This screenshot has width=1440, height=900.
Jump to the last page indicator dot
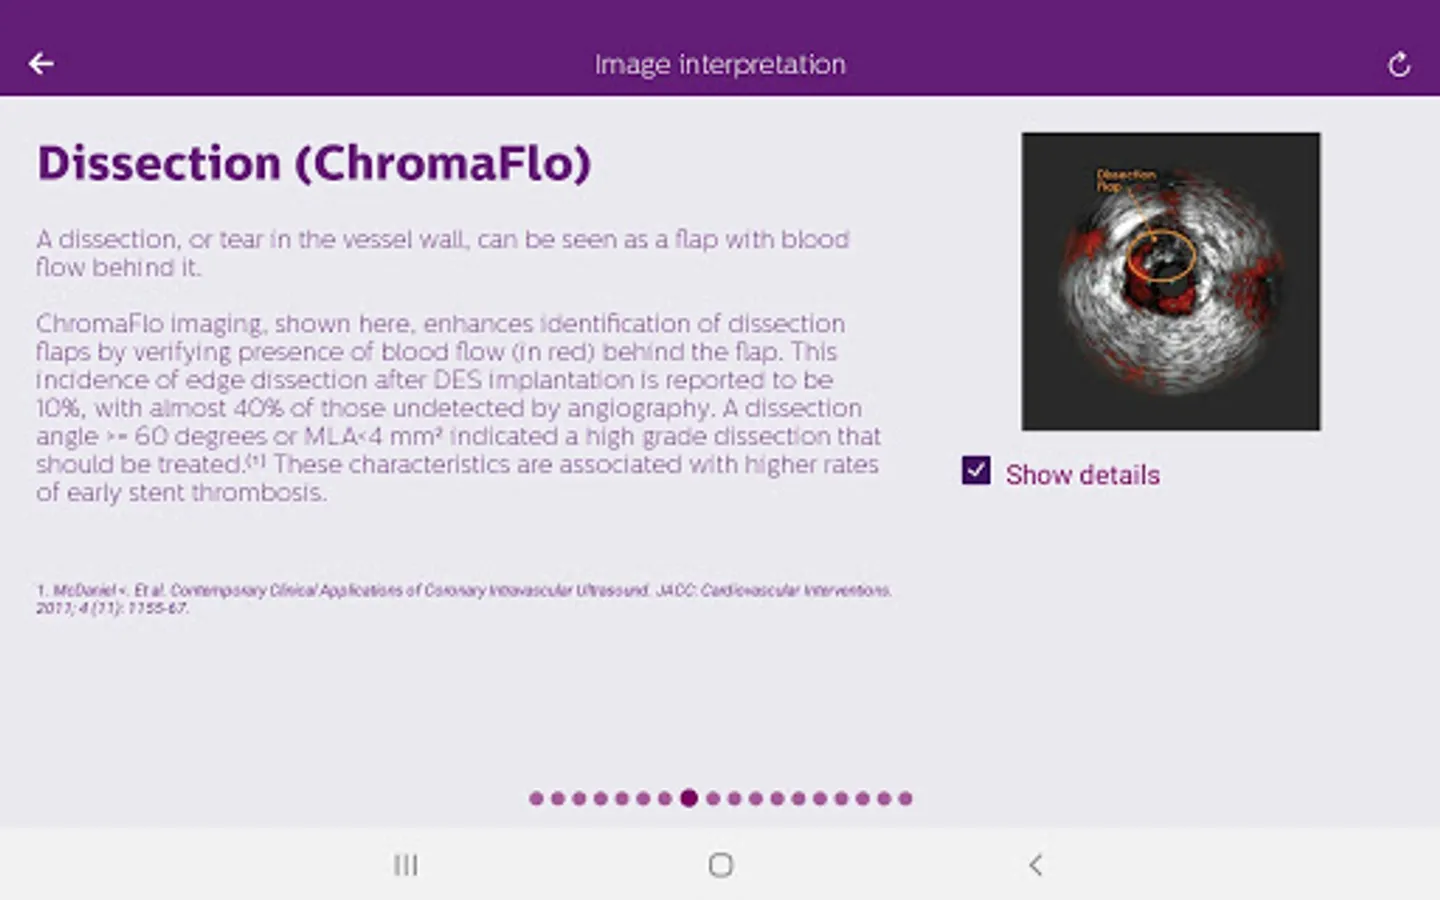point(905,798)
